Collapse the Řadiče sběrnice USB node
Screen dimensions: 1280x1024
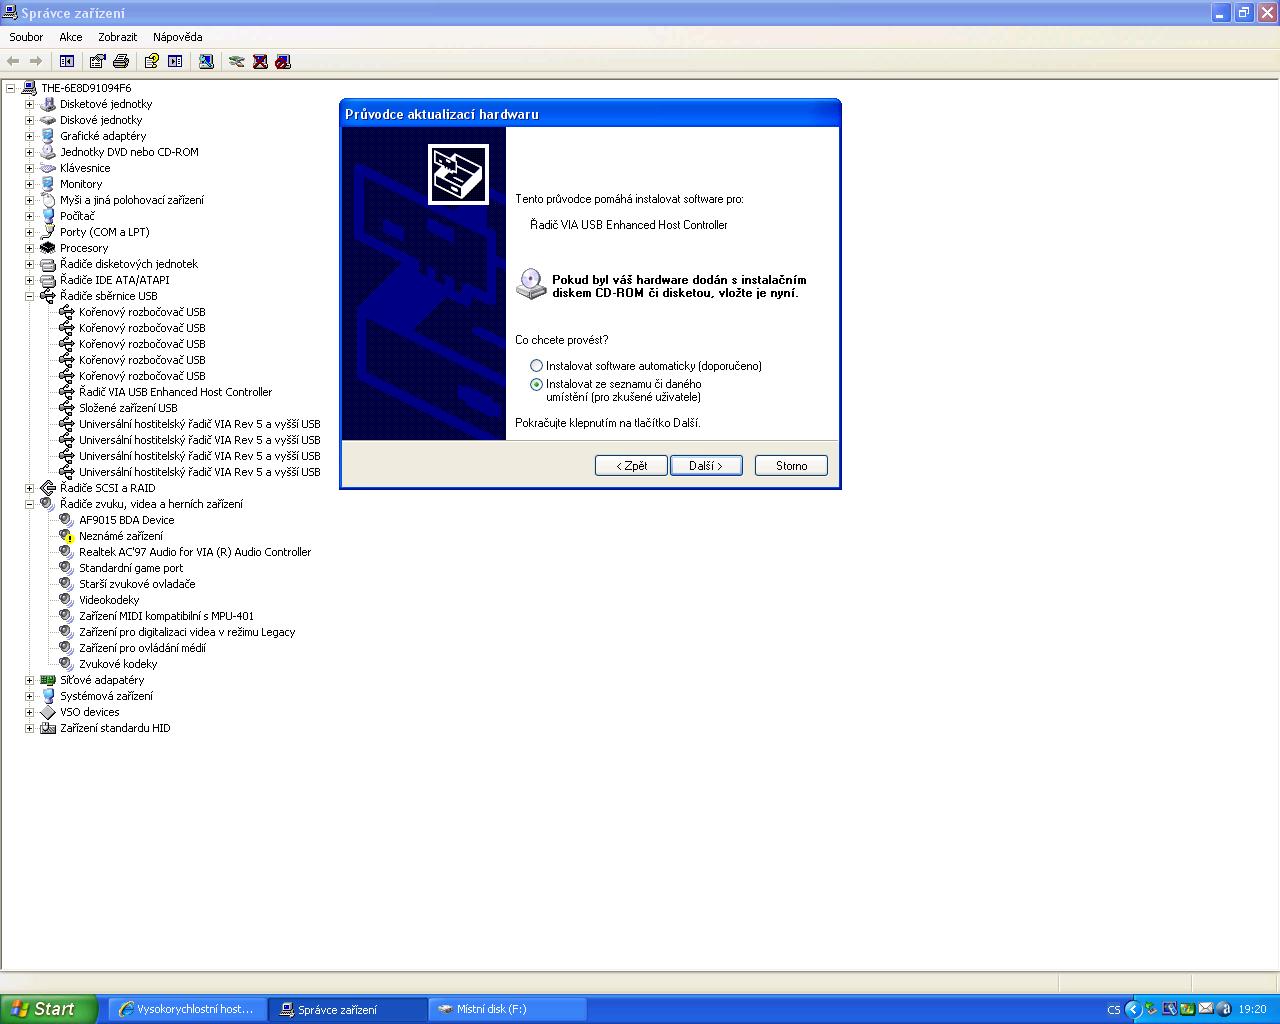pos(29,296)
